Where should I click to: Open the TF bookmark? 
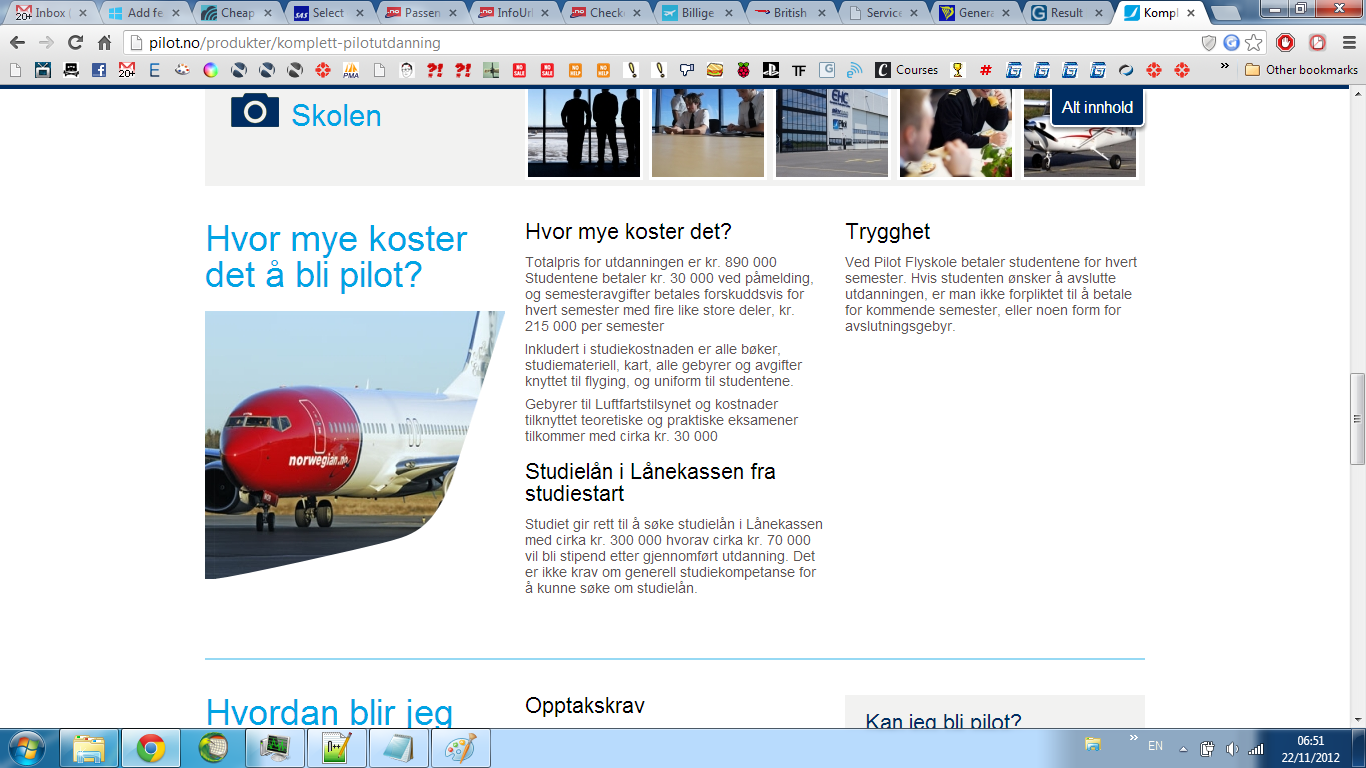click(x=799, y=70)
